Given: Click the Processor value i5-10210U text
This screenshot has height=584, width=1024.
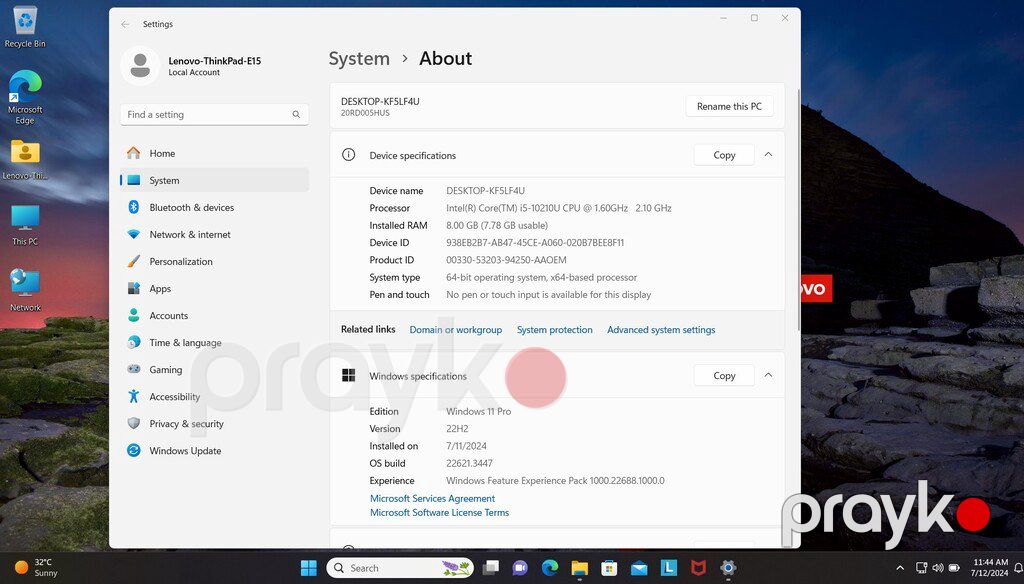Looking at the screenshot, I should tap(558, 208).
